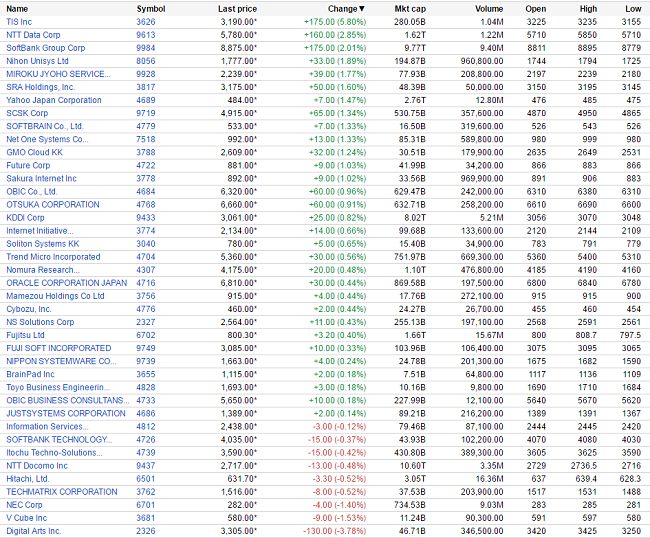This screenshot has height=538, width=650.
Task: Open Mamezou Holdings Co Ltd link
Action: (x=55, y=296)
